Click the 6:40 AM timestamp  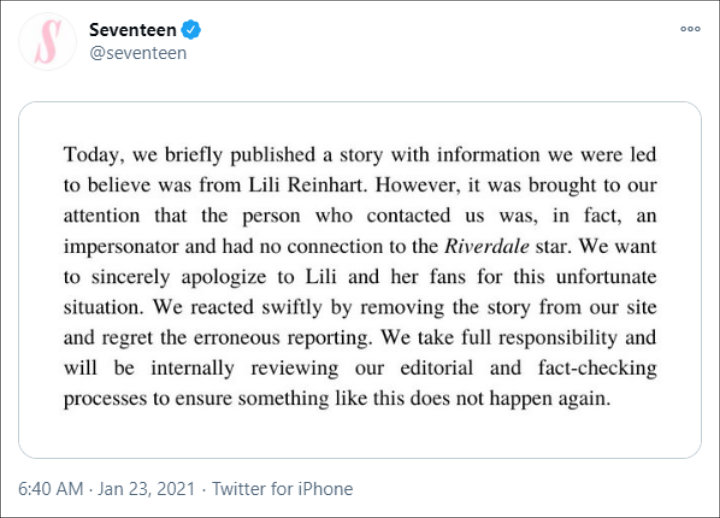[x=51, y=489]
